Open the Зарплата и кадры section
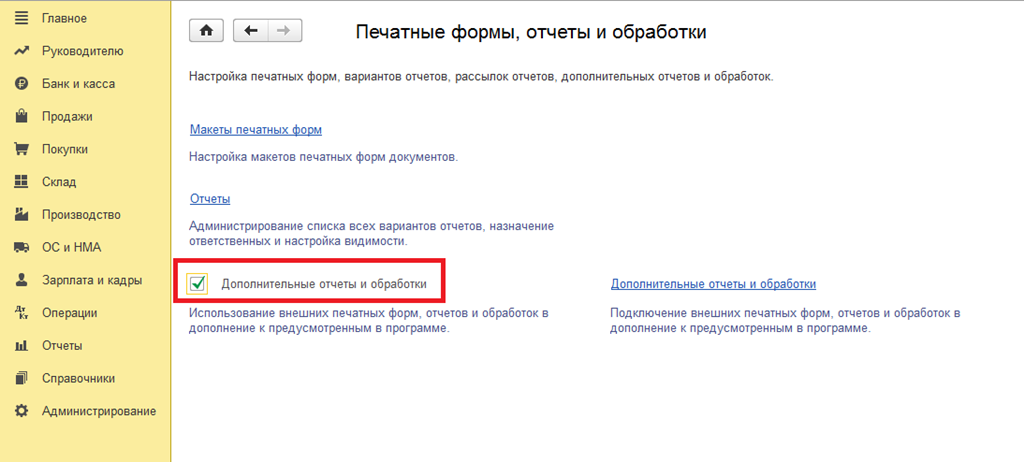This screenshot has height=462, width=1024. [x=92, y=280]
